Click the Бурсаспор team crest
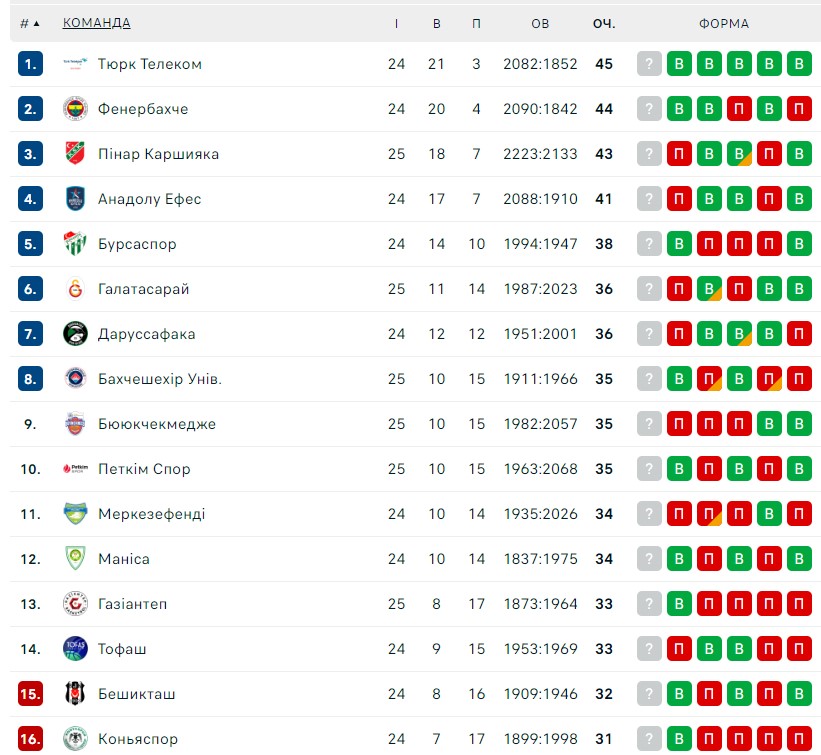The height and width of the screenshot is (755, 821). pyautogui.click(x=75, y=244)
